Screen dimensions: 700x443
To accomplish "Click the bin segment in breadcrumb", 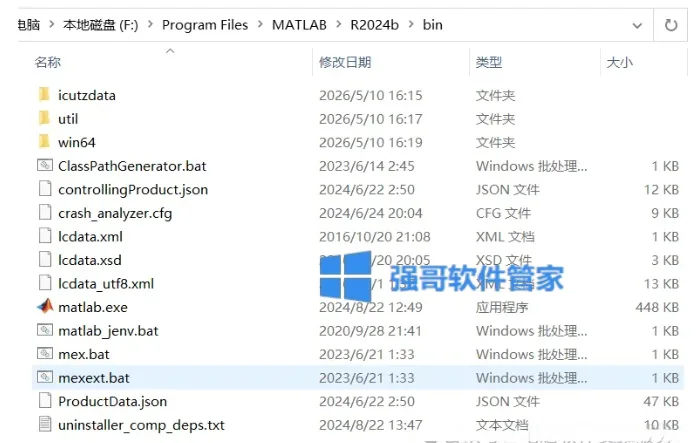I will coord(433,25).
